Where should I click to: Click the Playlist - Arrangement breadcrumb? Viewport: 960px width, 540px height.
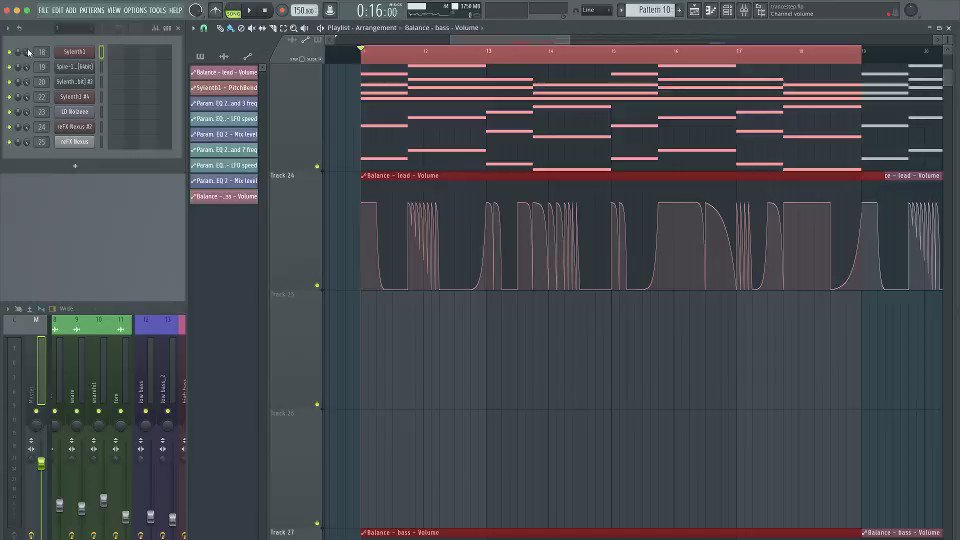pos(362,28)
